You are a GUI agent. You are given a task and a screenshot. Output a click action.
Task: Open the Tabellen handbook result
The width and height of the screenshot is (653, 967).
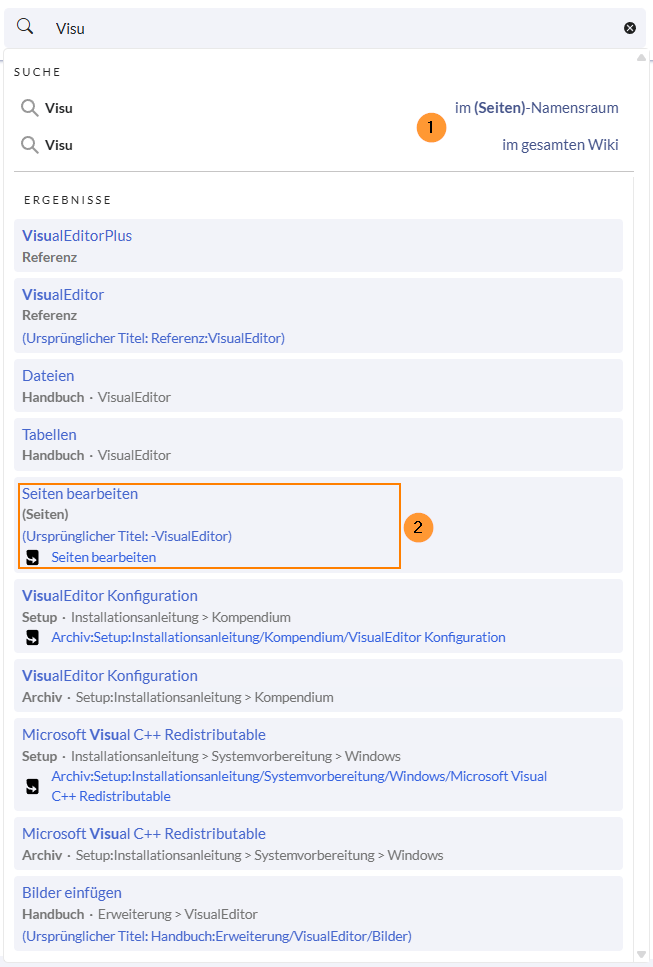(x=49, y=435)
